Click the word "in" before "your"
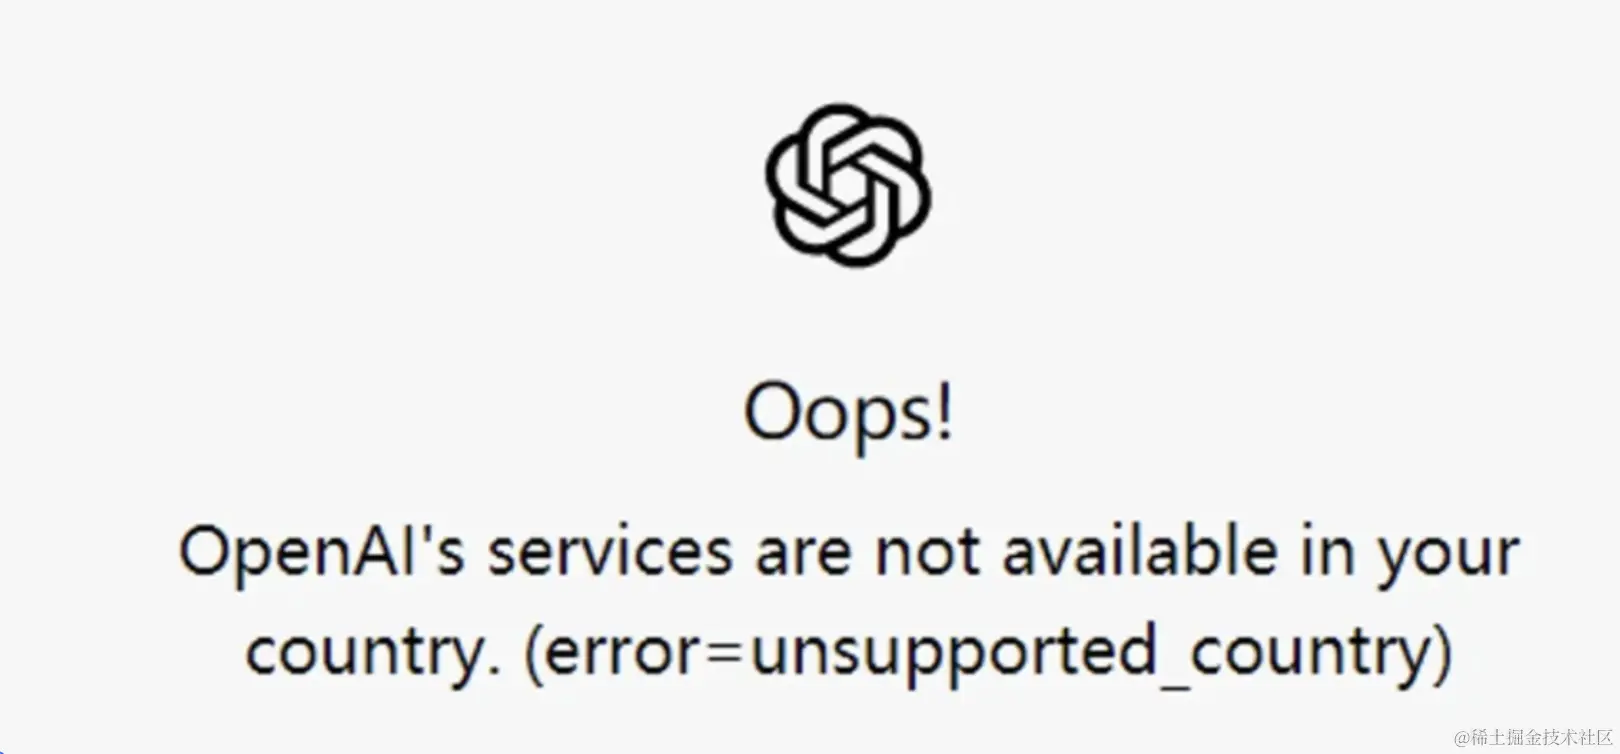This screenshot has height=754, width=1620. [x=1328, y=551]
